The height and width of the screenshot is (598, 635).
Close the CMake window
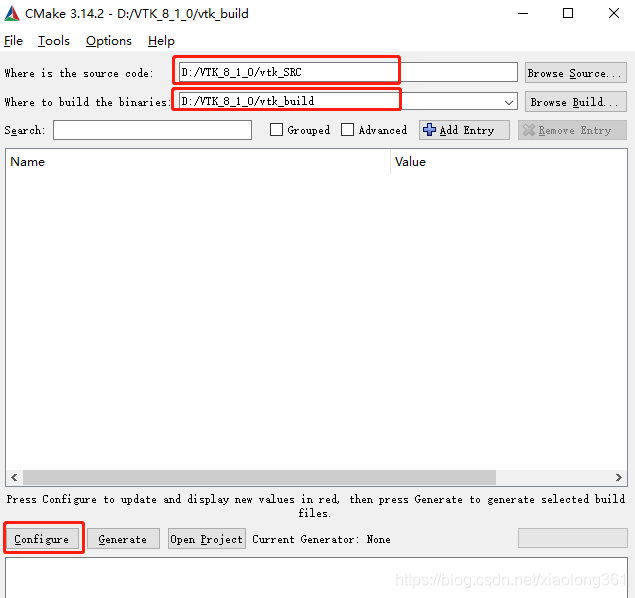pos(614,13)
